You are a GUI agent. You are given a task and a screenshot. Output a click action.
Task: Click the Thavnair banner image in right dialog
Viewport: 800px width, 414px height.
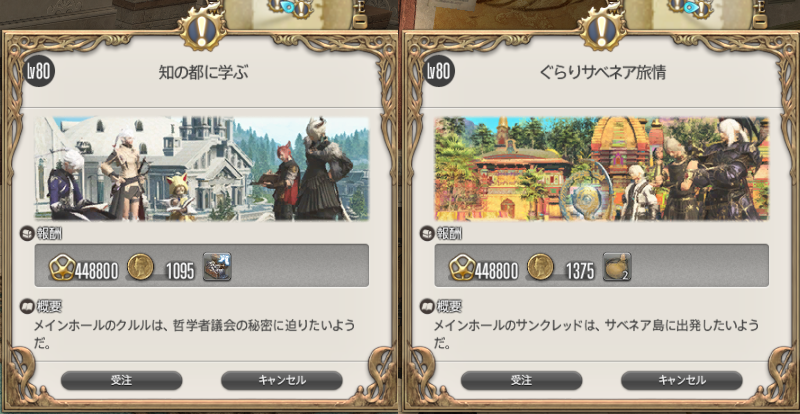(x=602, y=168)
